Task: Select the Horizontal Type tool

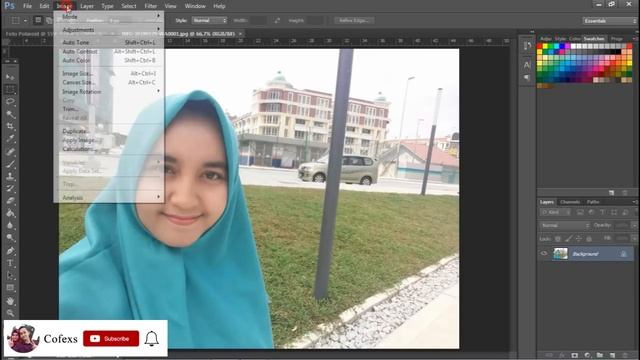Action: 10,263
